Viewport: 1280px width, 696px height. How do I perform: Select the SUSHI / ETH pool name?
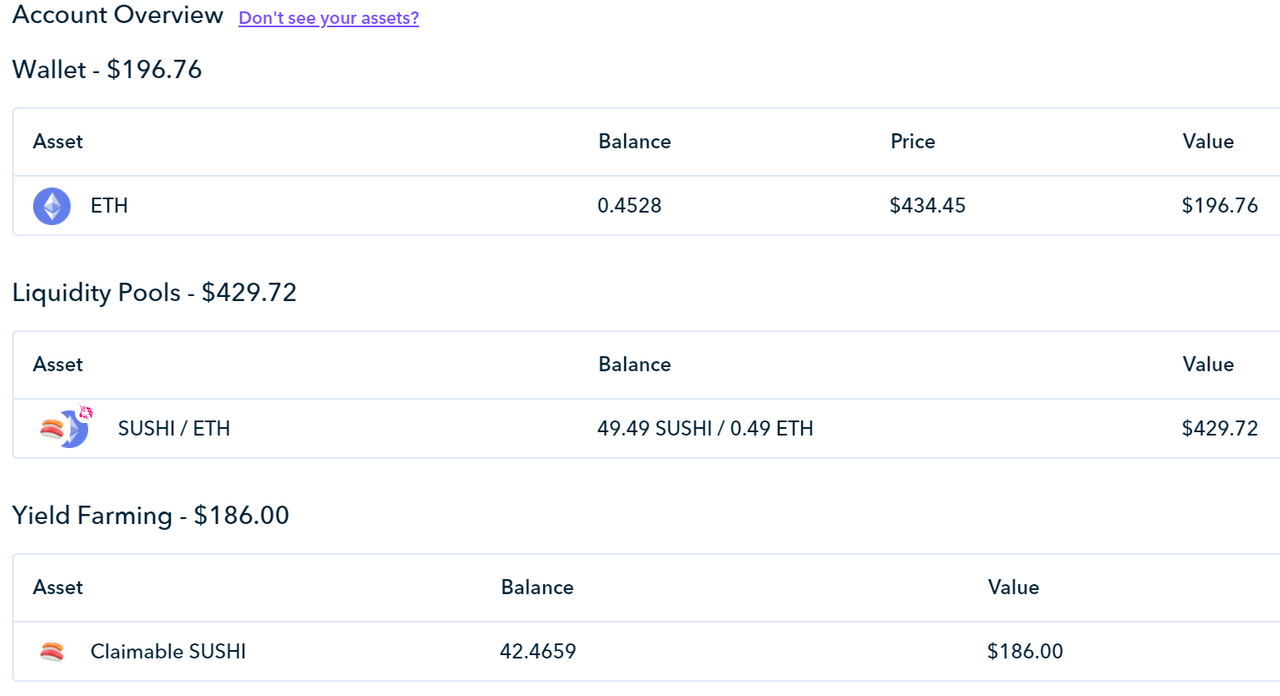[x=174, y=429]
